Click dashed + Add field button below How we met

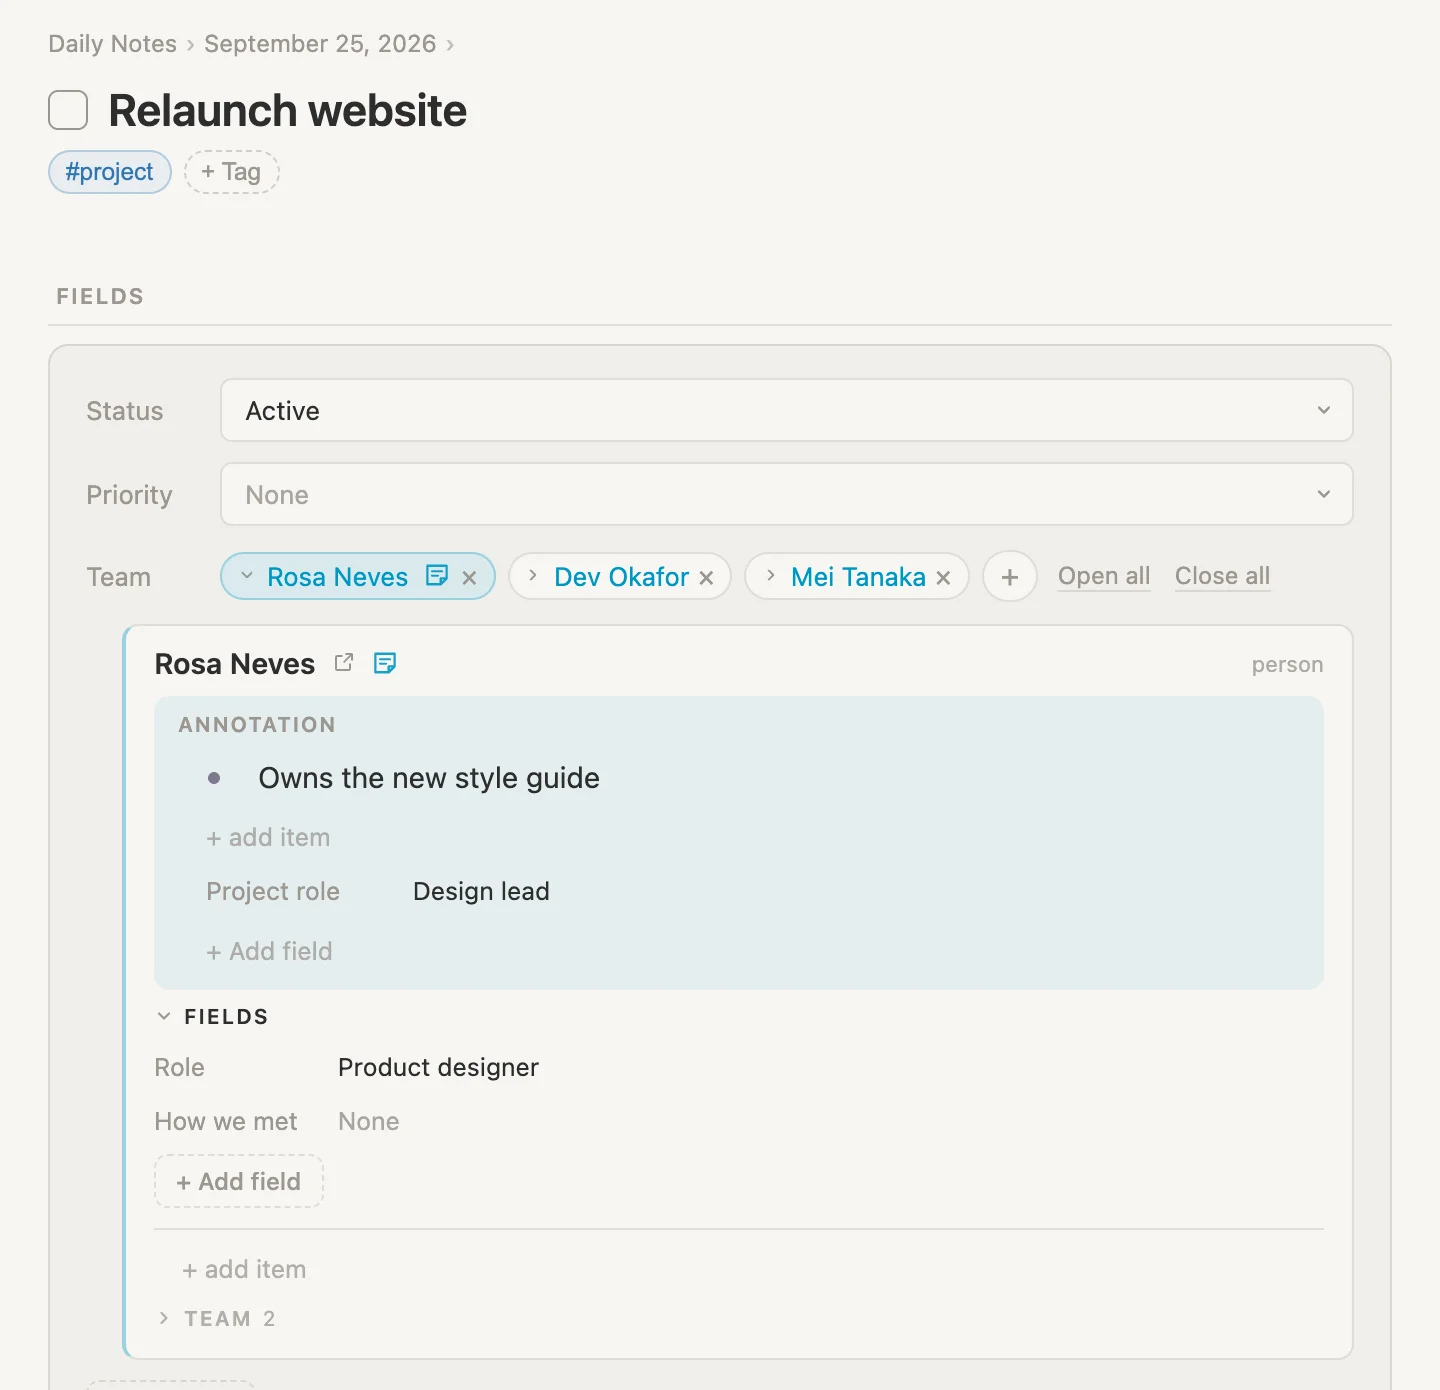[239, 1181]
